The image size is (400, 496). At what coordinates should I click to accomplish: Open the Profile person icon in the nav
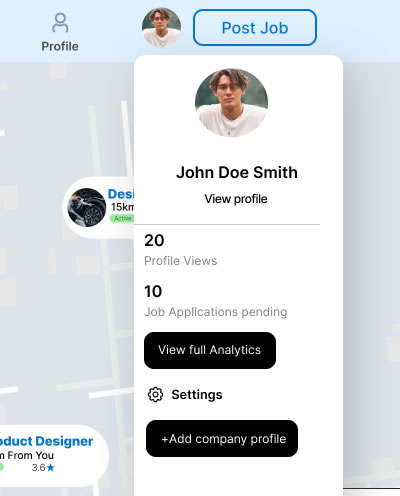point(60,22)
